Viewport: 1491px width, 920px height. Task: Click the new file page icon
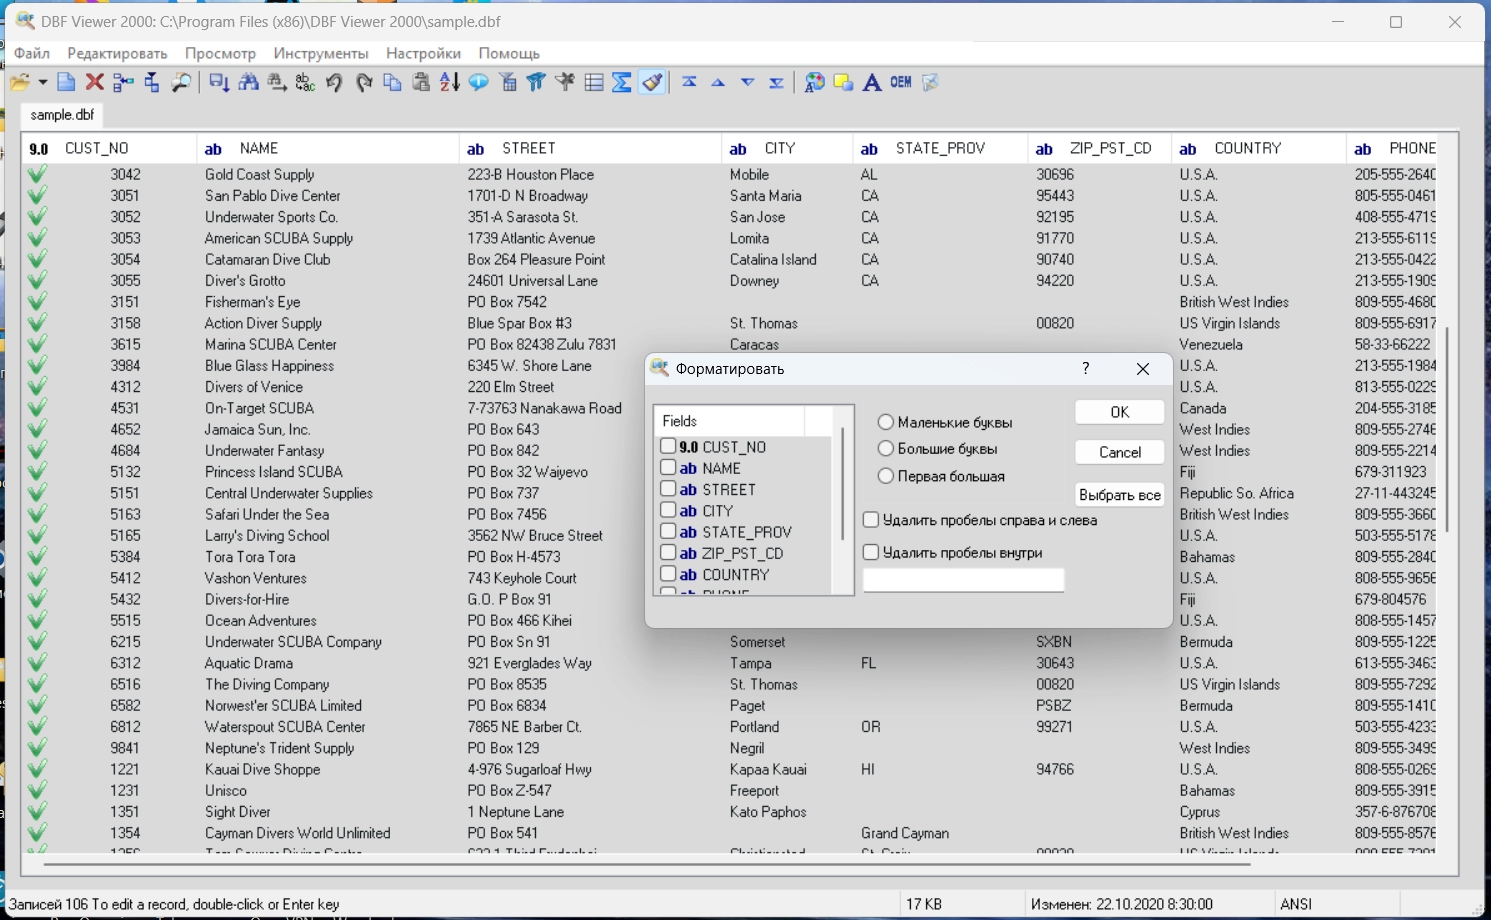(66, 83)
